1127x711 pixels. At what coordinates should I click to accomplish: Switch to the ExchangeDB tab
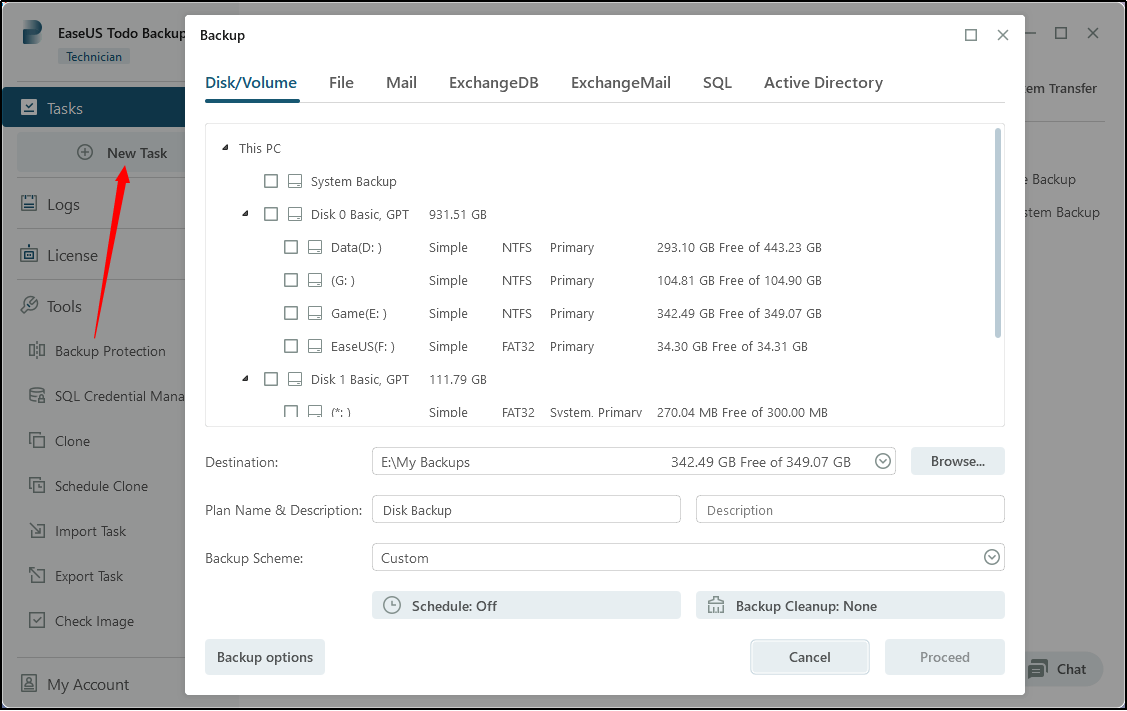pyautogui.click(x=493, y=83)
